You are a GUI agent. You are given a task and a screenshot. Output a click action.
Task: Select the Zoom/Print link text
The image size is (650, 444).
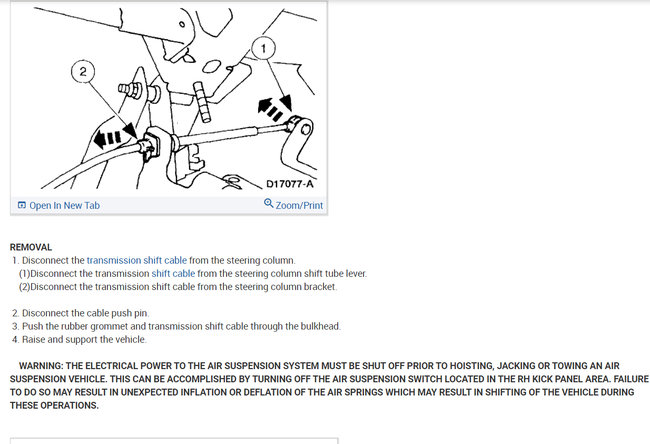(299, 205)
